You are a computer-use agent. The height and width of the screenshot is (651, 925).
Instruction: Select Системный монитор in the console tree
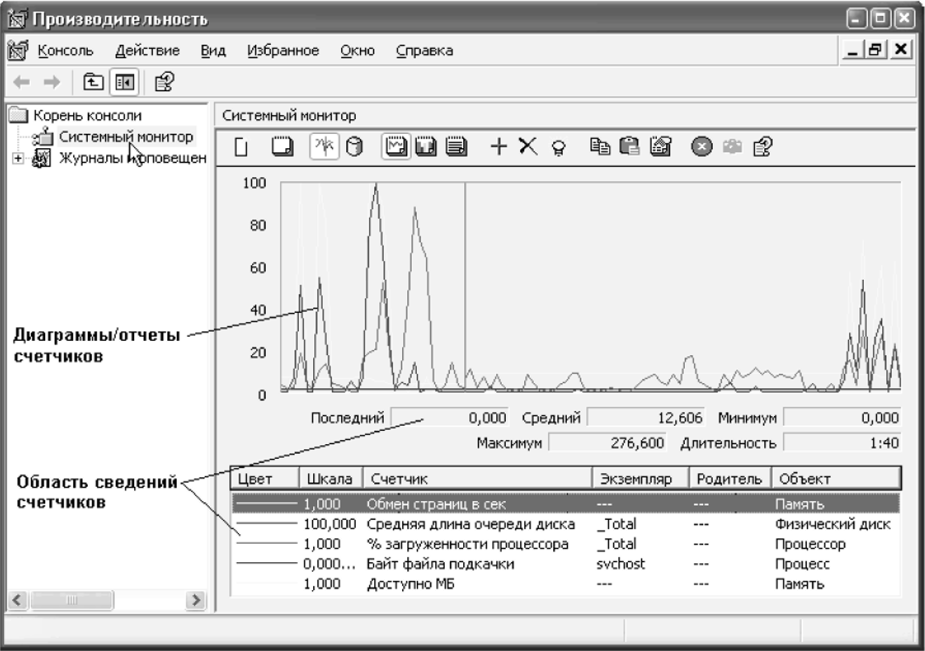tap(126, 137)
